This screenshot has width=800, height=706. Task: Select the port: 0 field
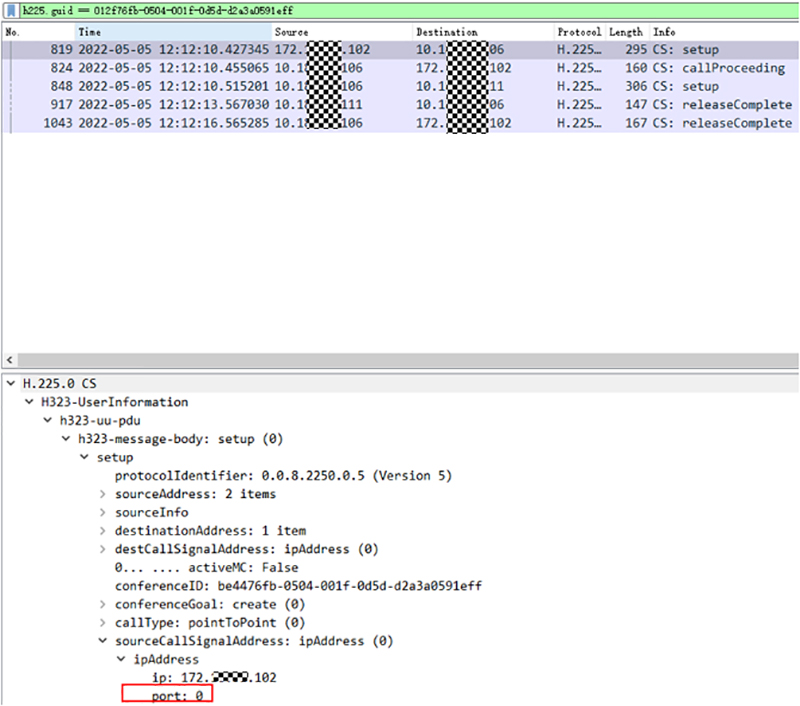click(x=178, y=695)
